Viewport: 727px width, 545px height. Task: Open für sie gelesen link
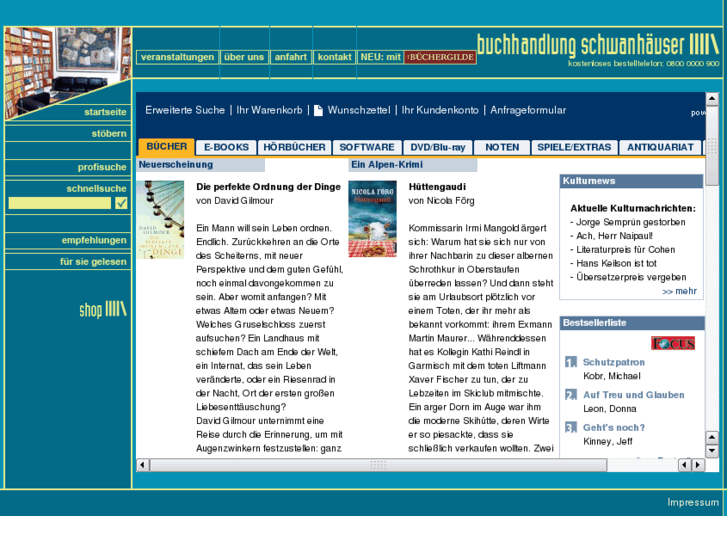(x=93, y=262)
